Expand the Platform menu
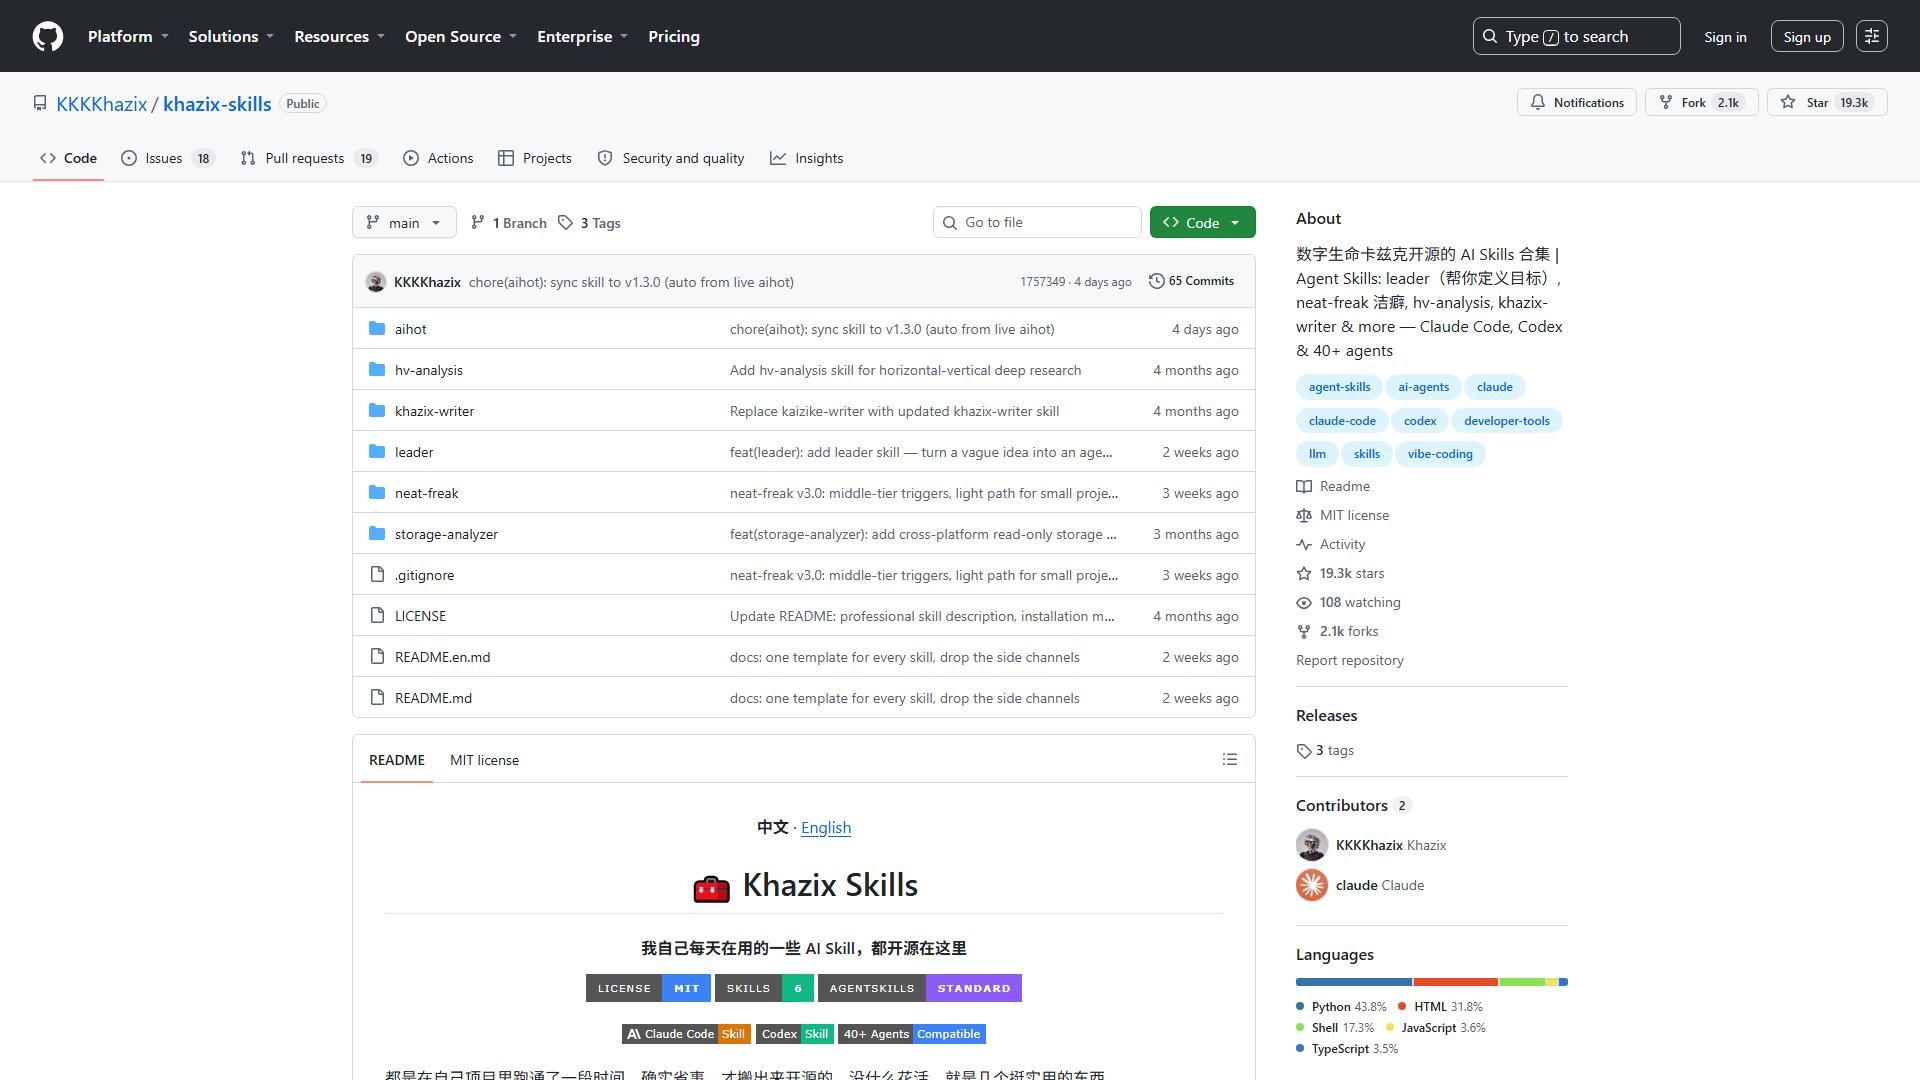The height and width of the screenshot is (1080, 1920). pyautogui.click(x=128, y=36)
